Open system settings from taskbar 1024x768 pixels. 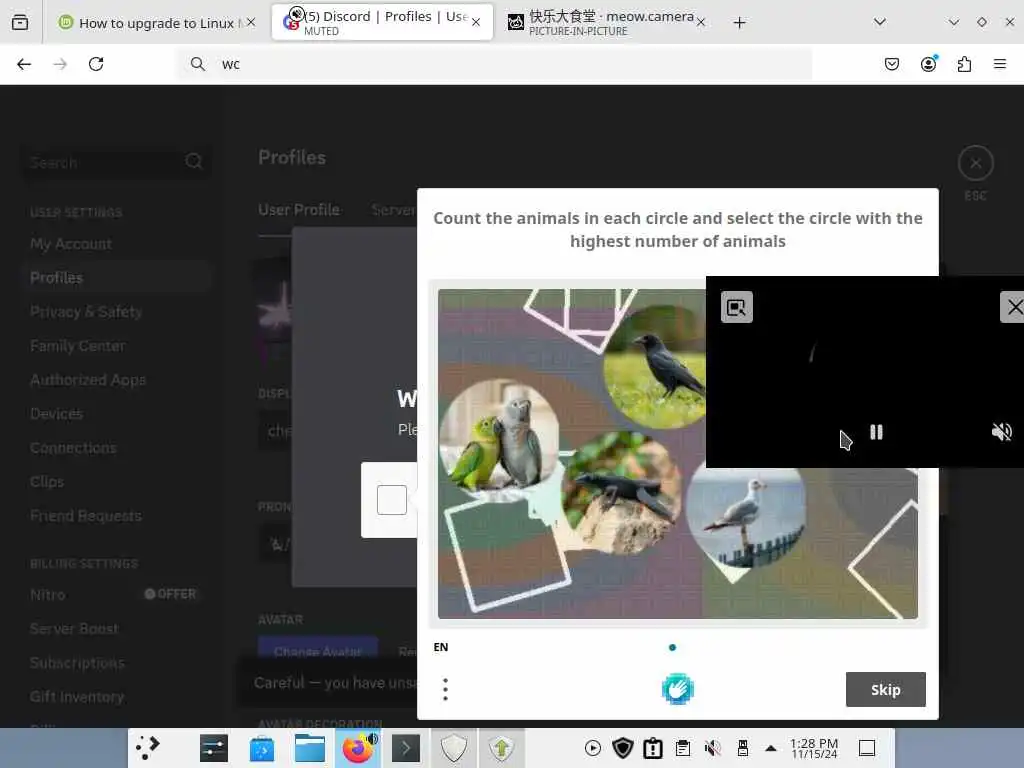[214, 748]
